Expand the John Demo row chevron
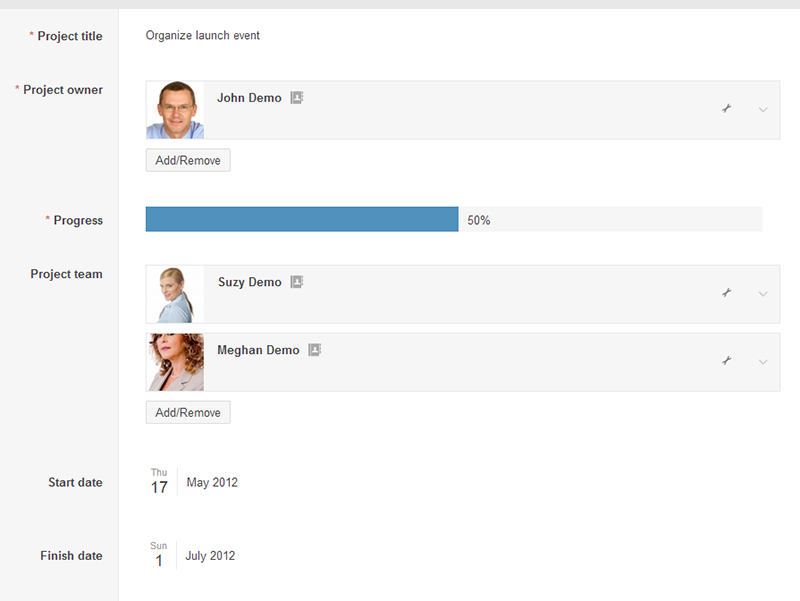 [763, 109]
